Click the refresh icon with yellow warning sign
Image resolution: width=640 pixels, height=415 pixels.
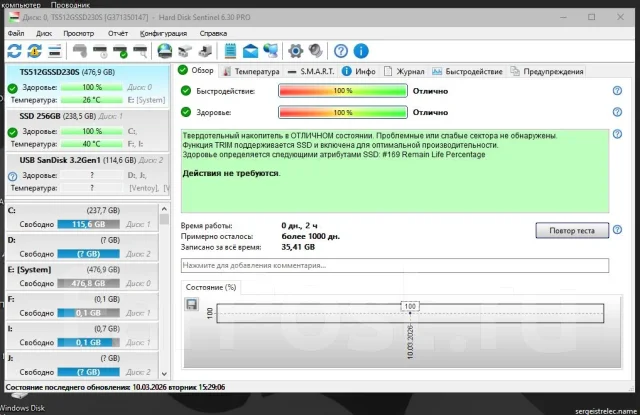(x=34, y=51)
